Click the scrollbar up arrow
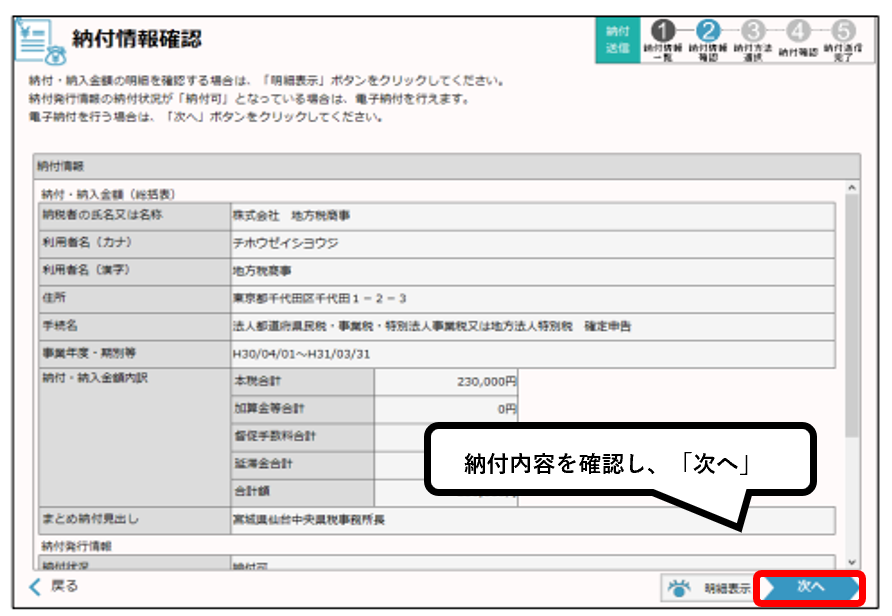The image size is (892, 616). coord(854,185)
